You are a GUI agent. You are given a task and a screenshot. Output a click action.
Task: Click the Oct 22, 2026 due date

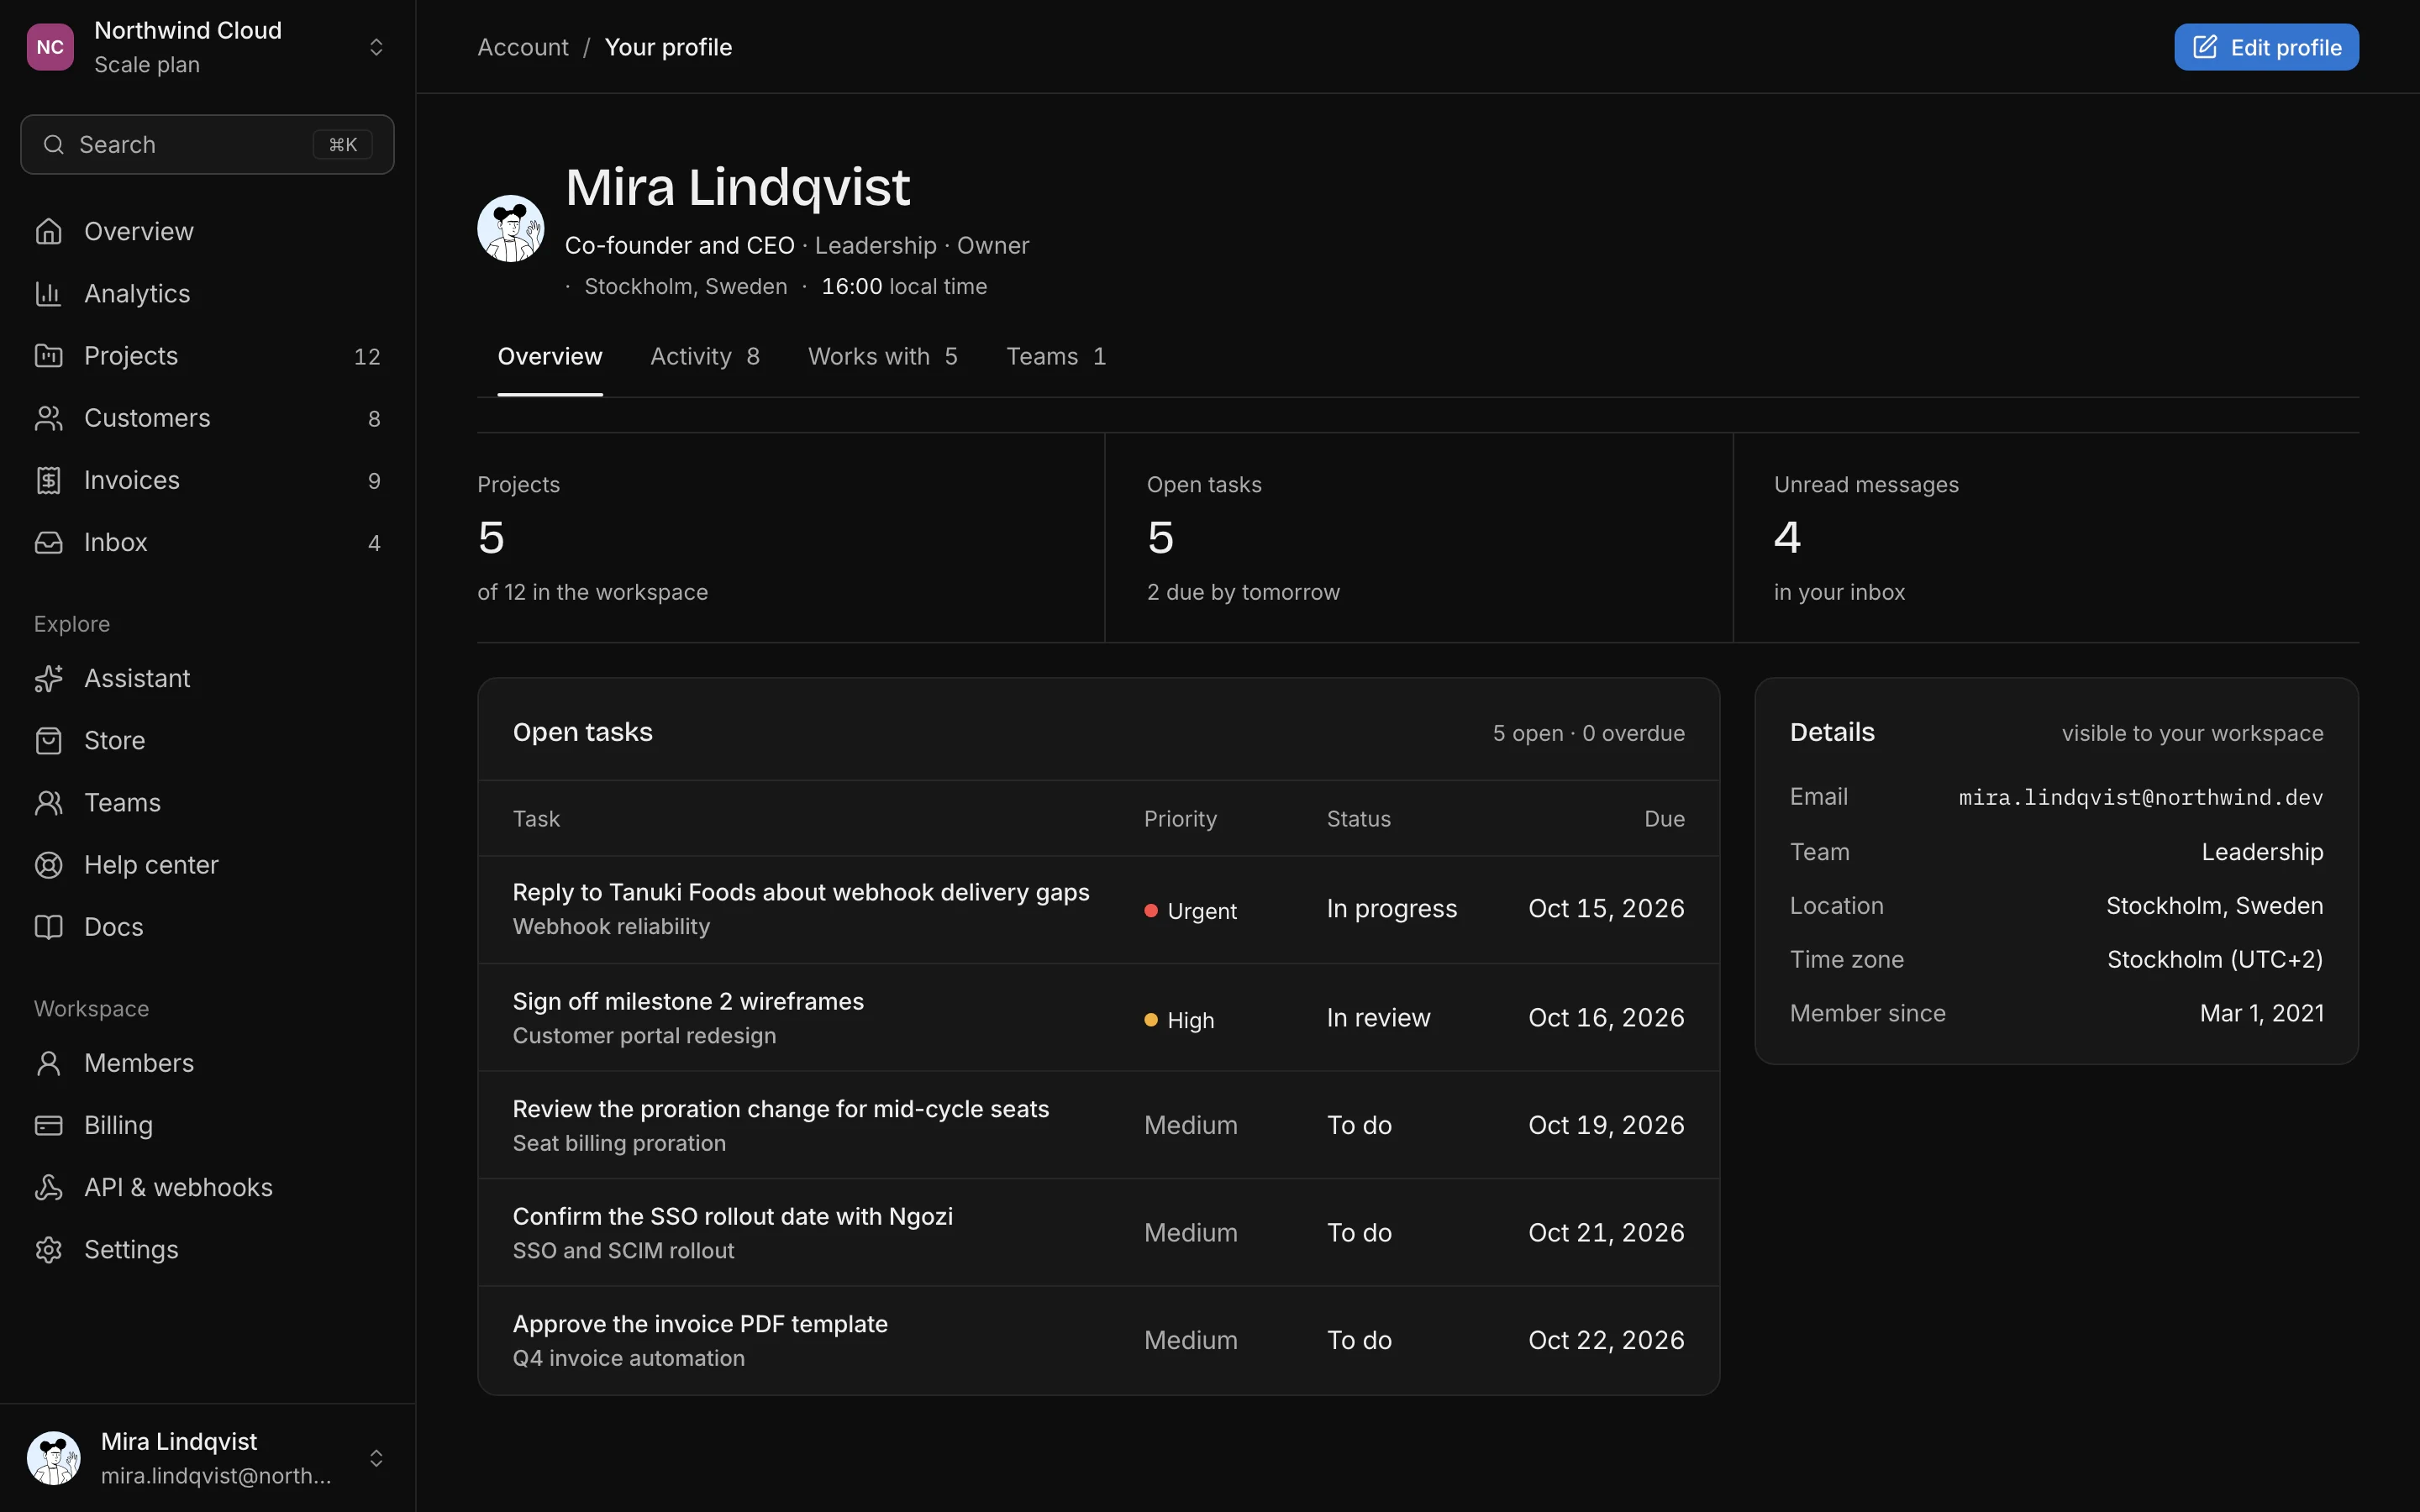pyautogui.click(x=1606, y=1340)
